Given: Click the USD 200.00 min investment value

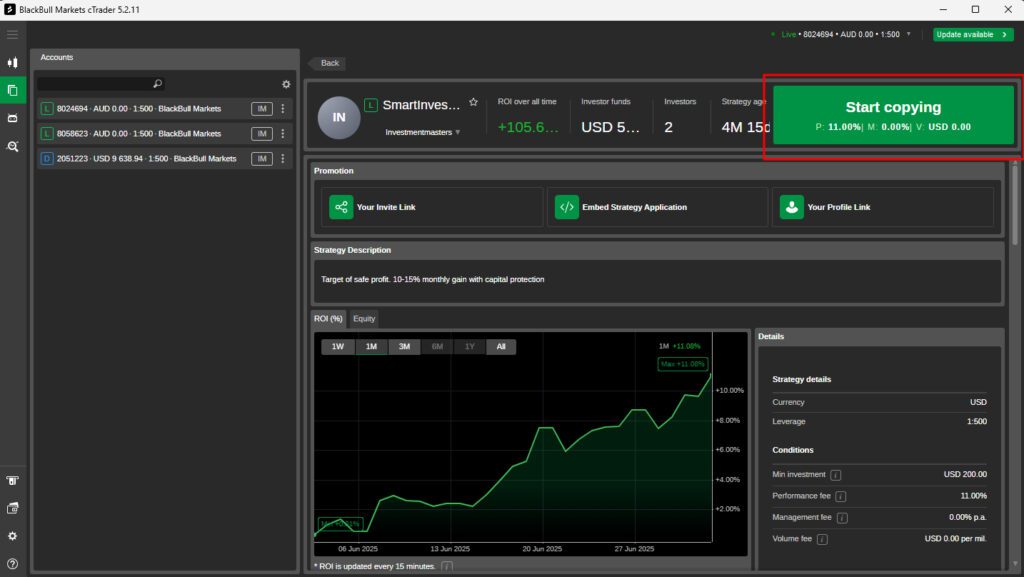Looking at the screenshot, I should pos(965,475).
